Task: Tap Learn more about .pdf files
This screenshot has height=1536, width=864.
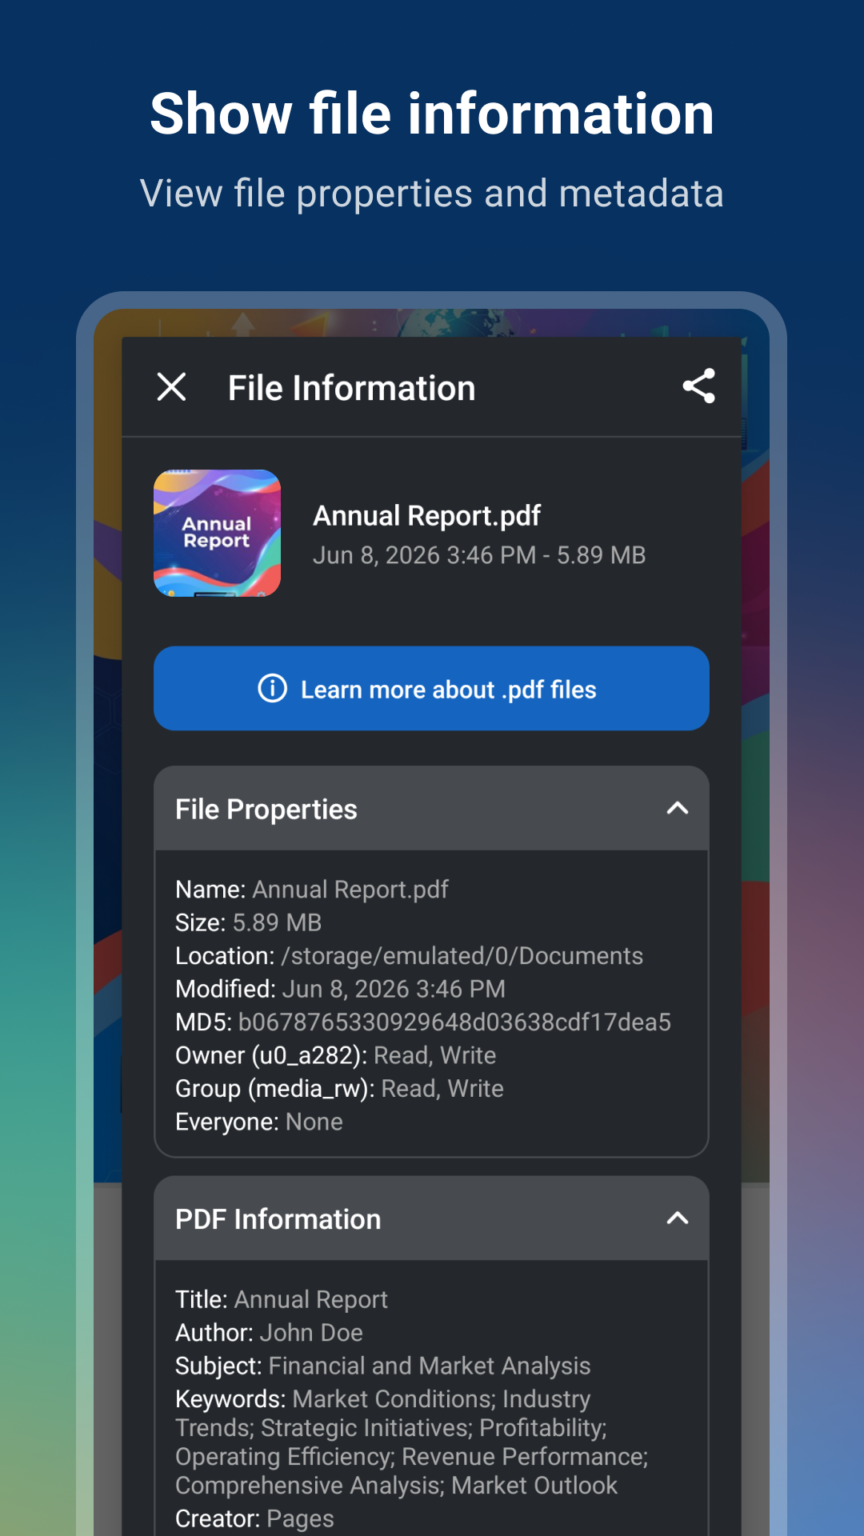Action: point(431,688)
